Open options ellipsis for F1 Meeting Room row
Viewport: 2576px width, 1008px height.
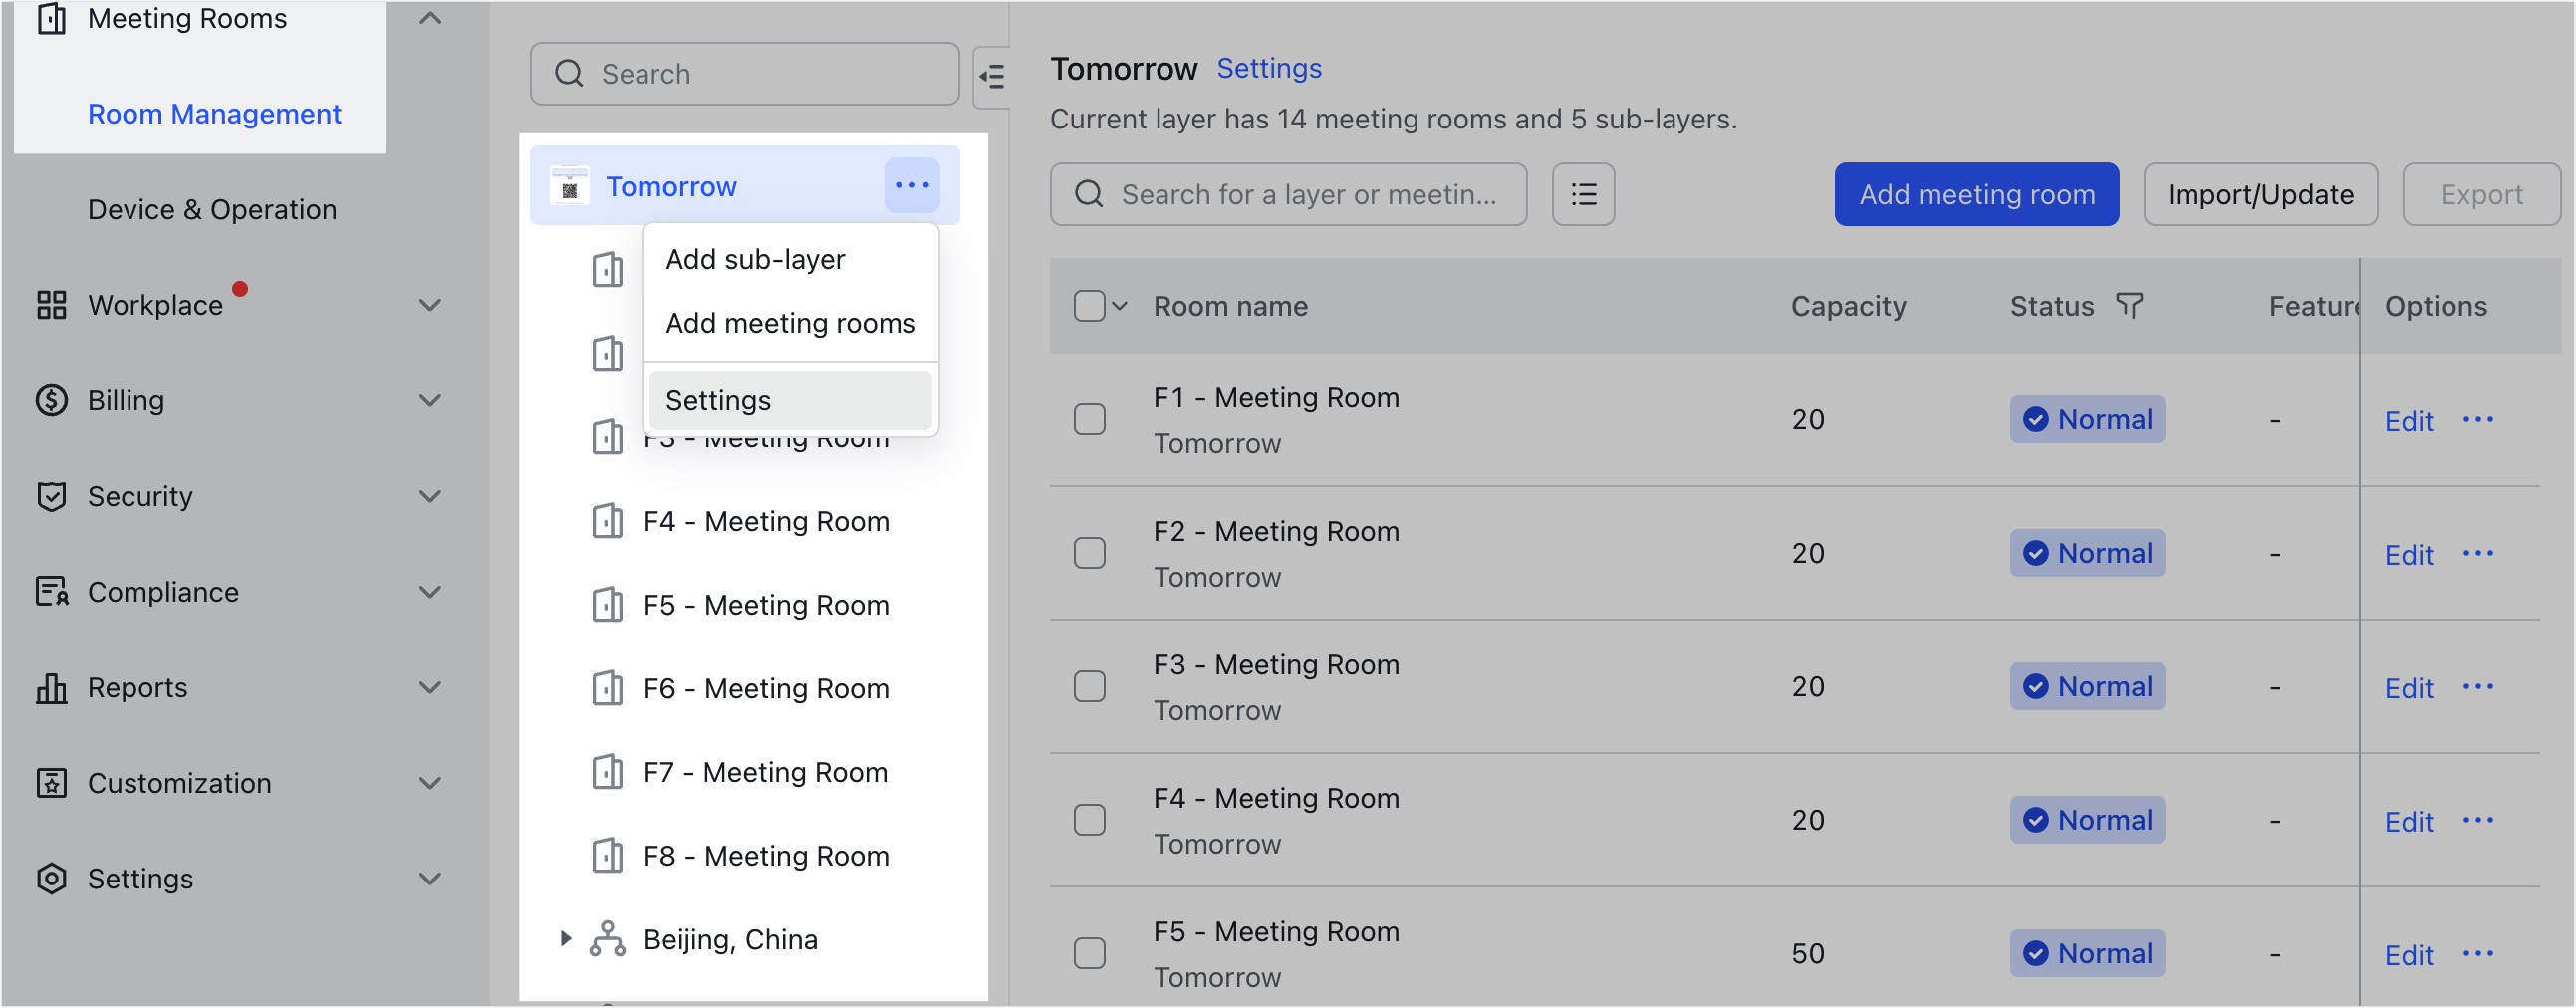click(x=2480, y=420)
